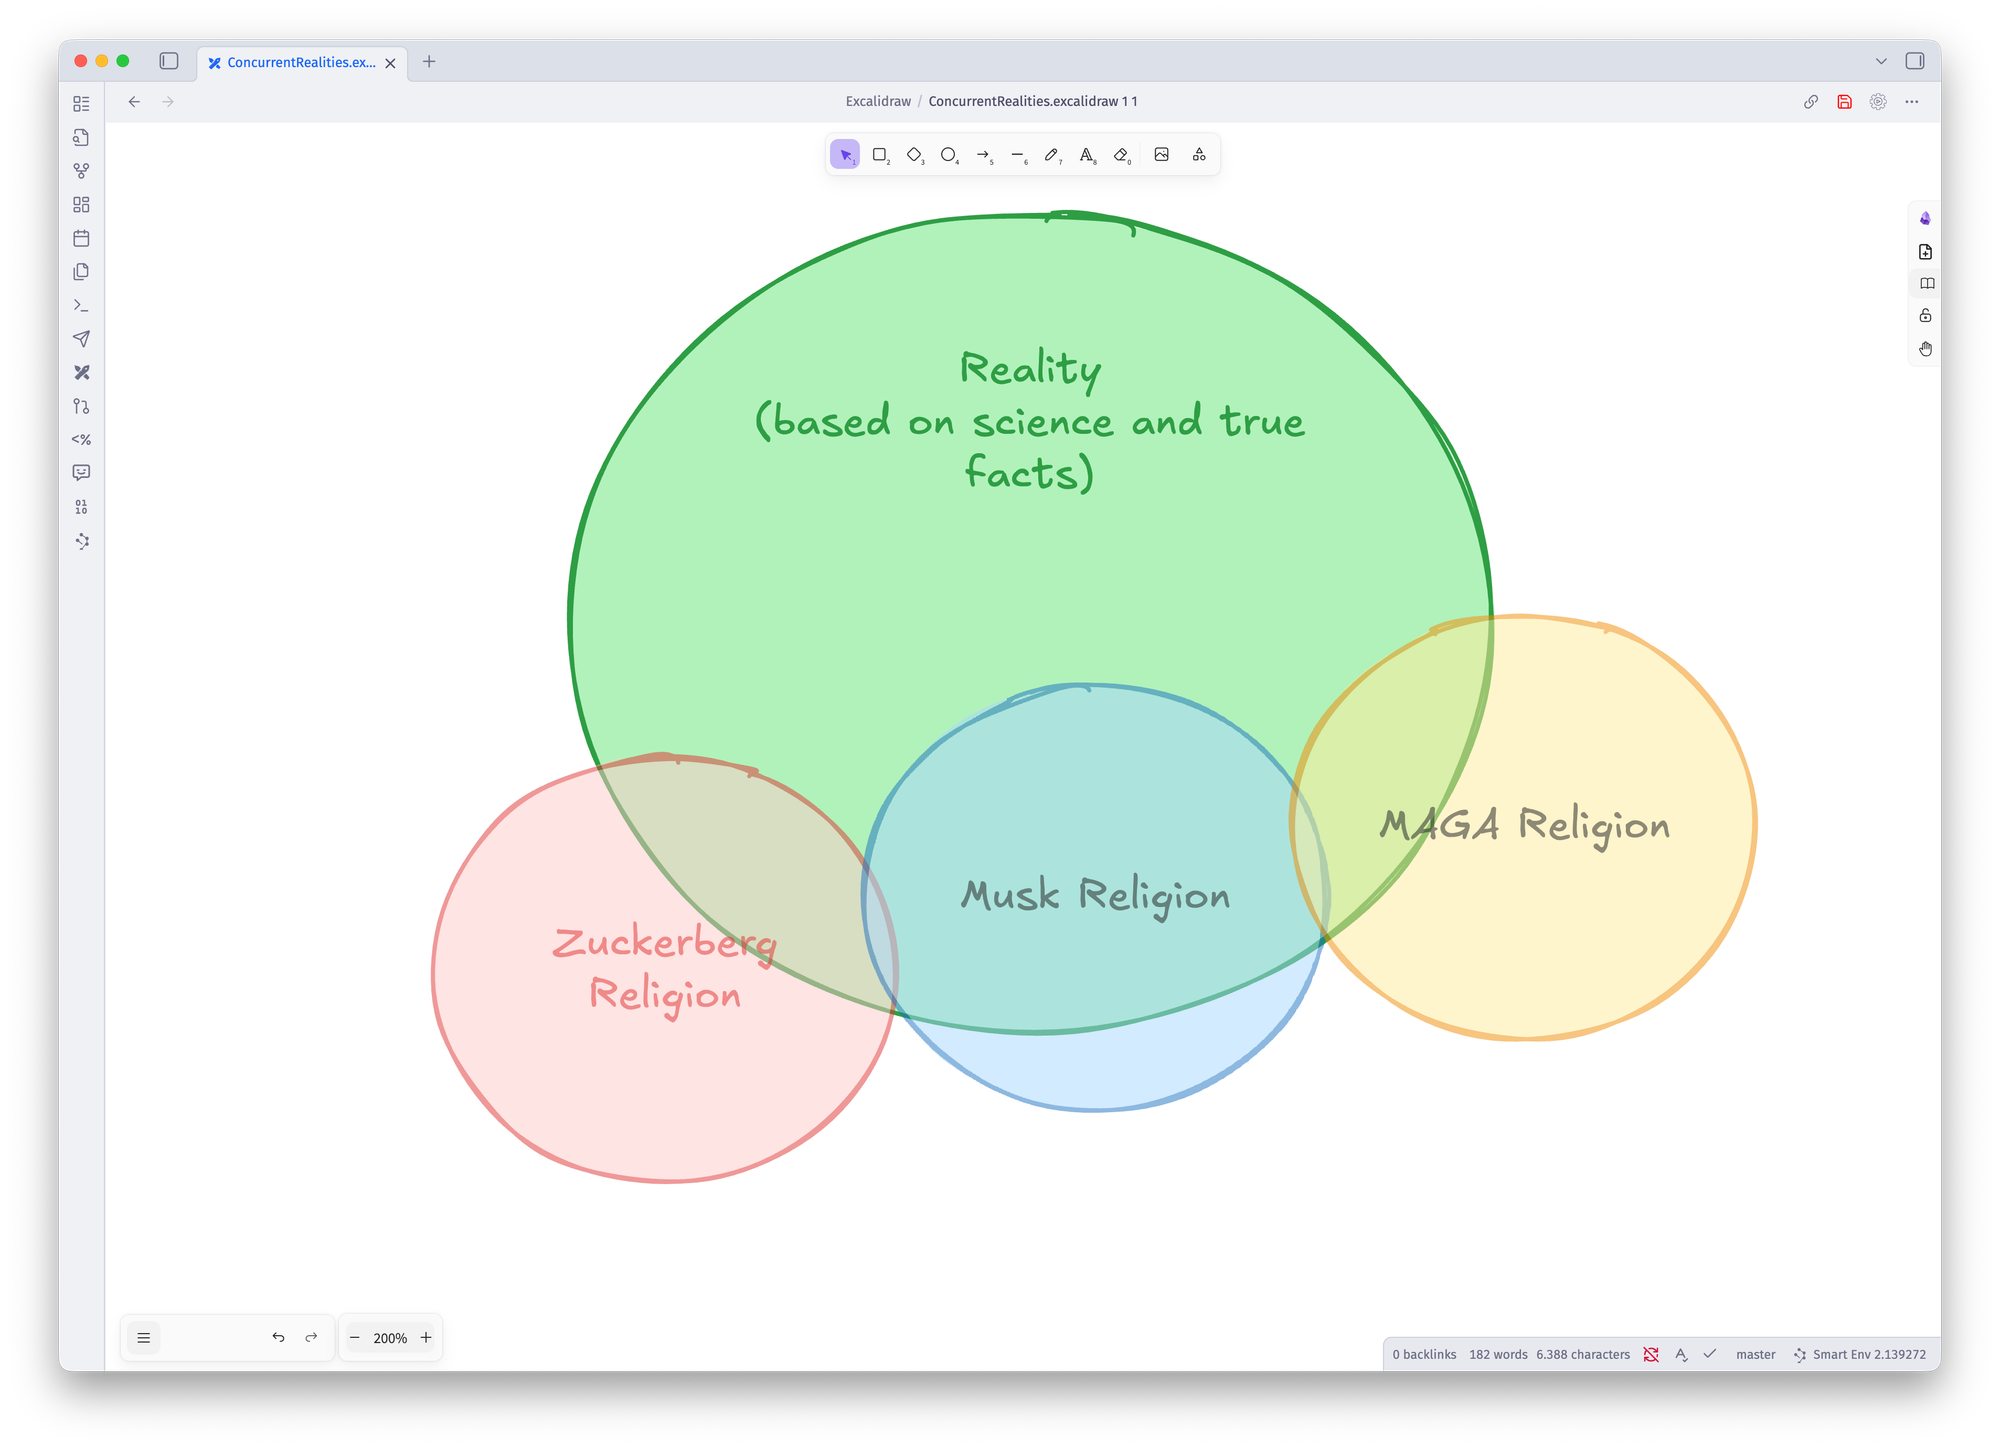Expand the tab list chevron

pos(1881,61)
